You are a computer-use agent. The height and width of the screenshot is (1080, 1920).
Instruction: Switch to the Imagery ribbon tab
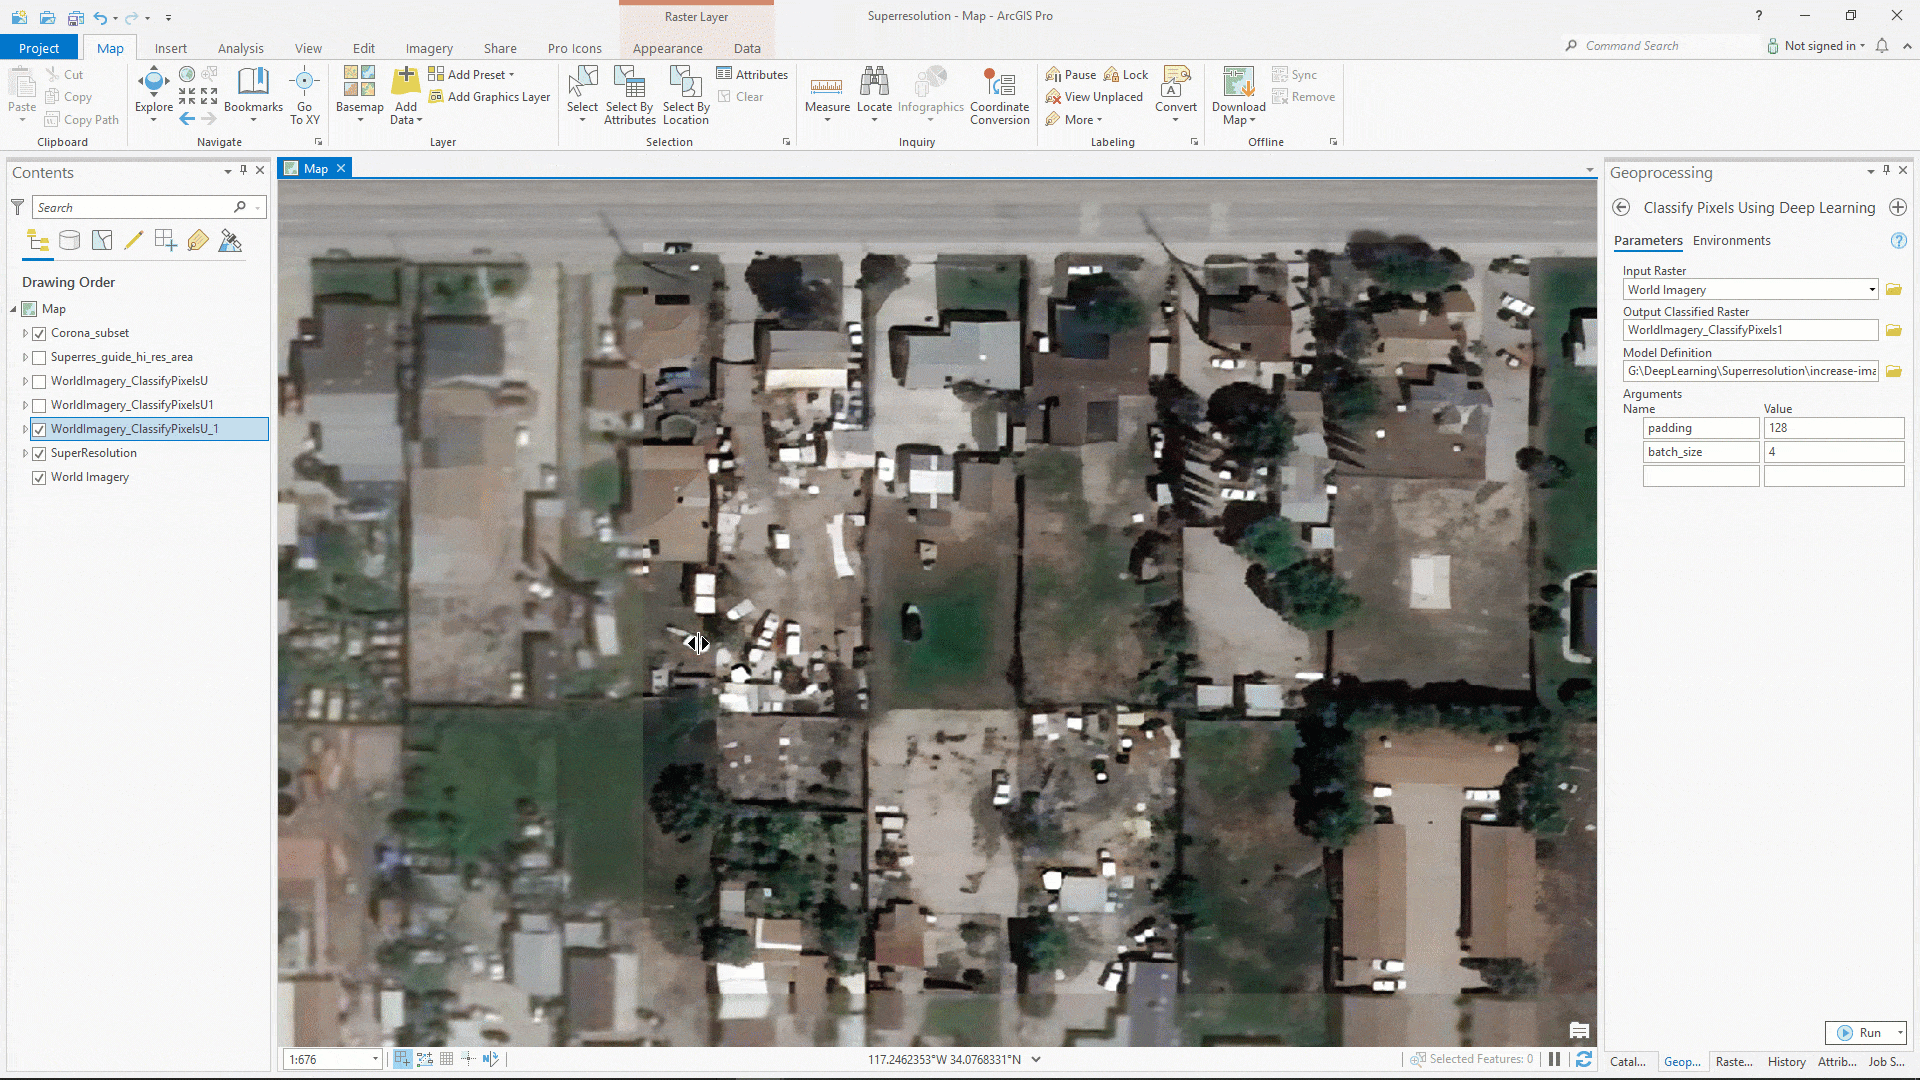tap(428, 48)
